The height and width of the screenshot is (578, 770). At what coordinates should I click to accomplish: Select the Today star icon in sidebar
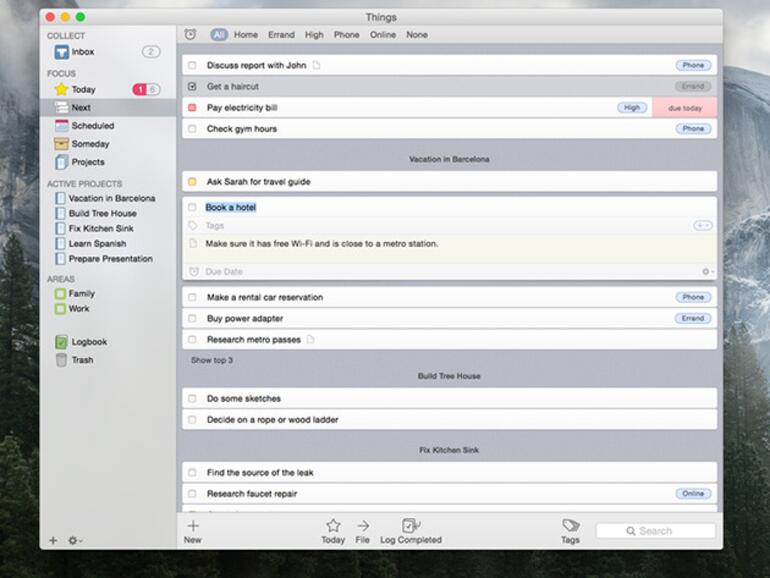[x=62, y=90]
